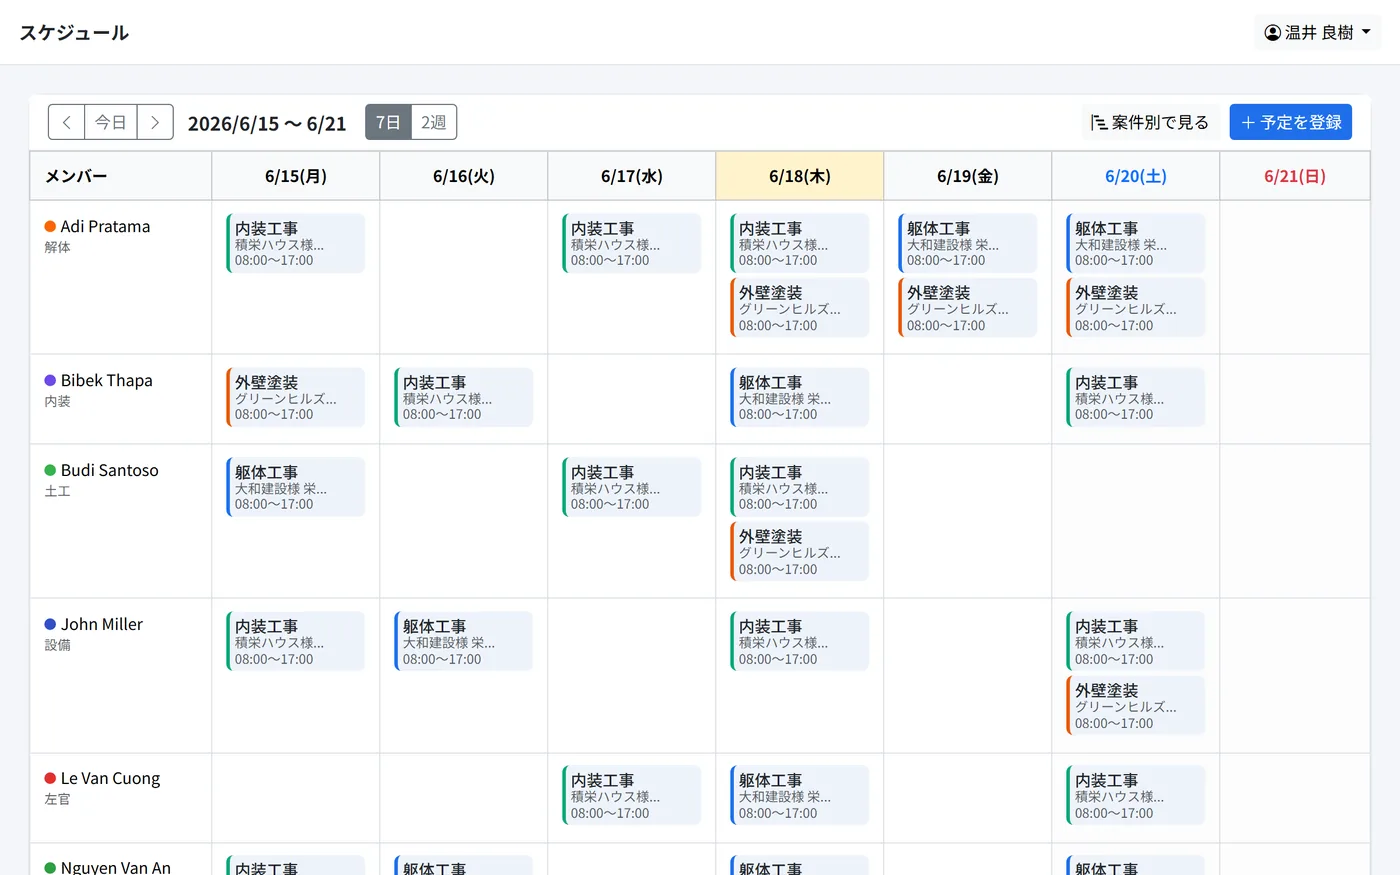
Task: Click red dot beside Le Van Cuong
Action: pos(50,778)
